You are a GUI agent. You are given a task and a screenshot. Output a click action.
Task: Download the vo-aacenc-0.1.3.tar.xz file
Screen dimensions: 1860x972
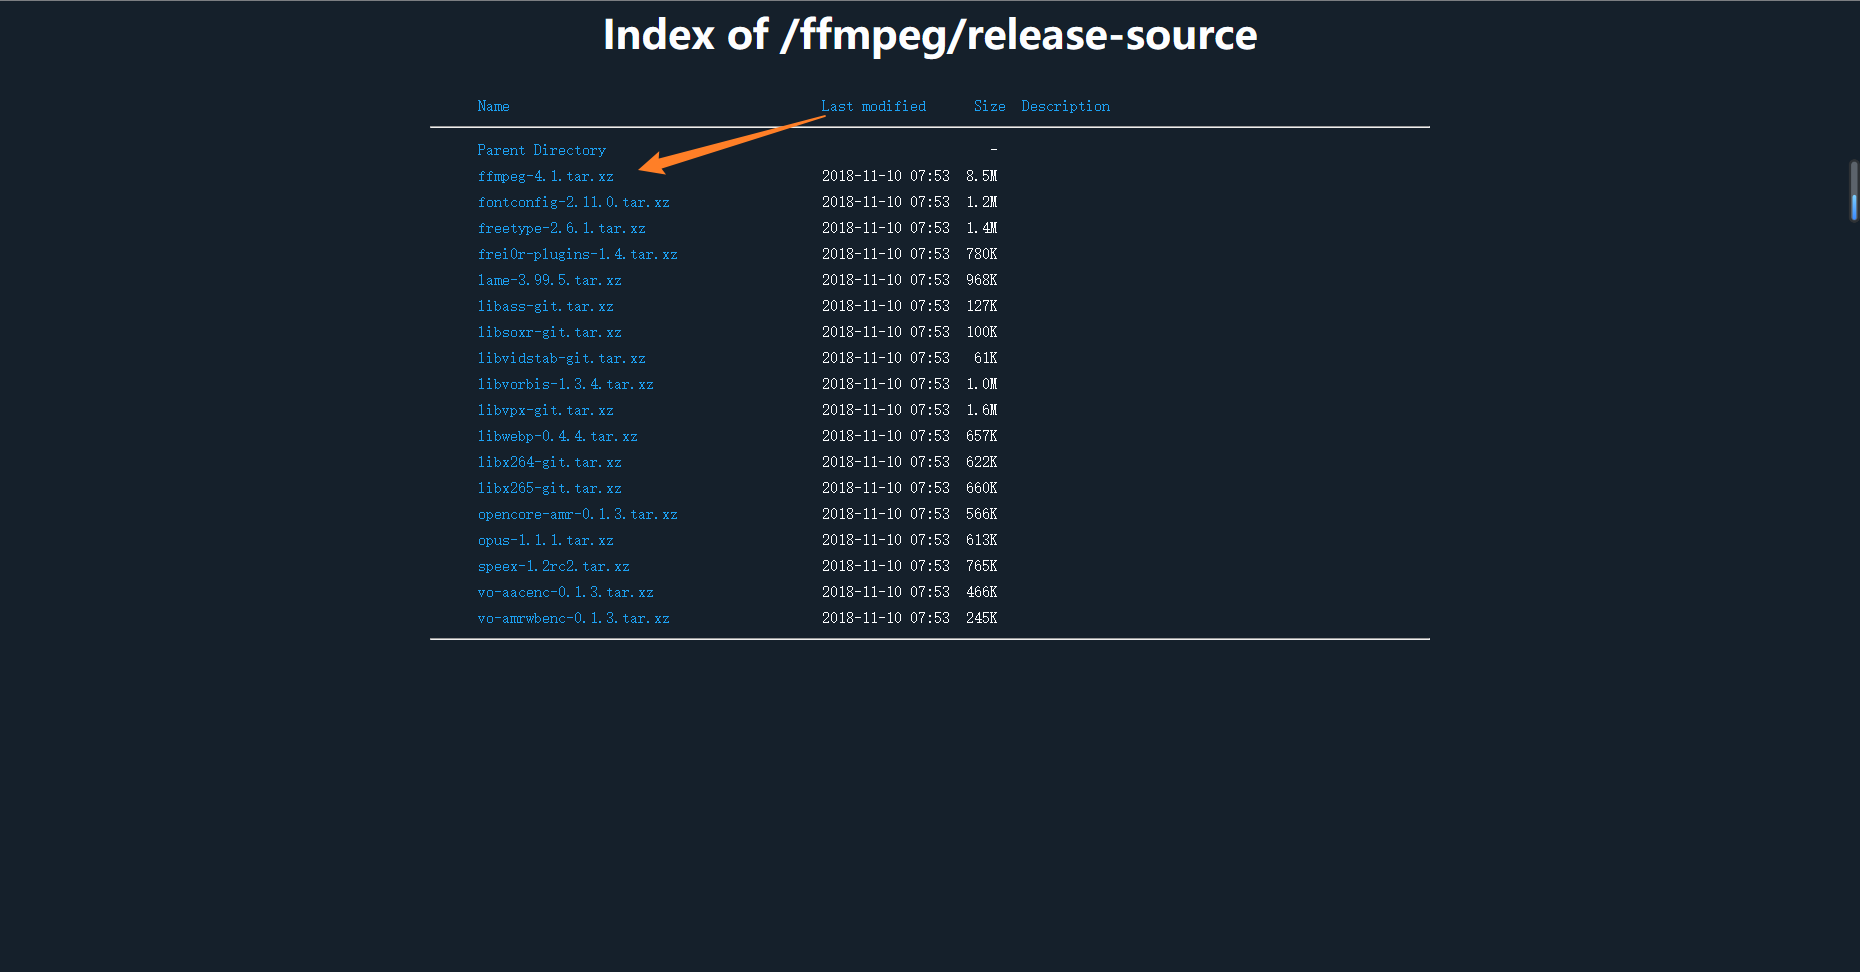click(566, 592)
